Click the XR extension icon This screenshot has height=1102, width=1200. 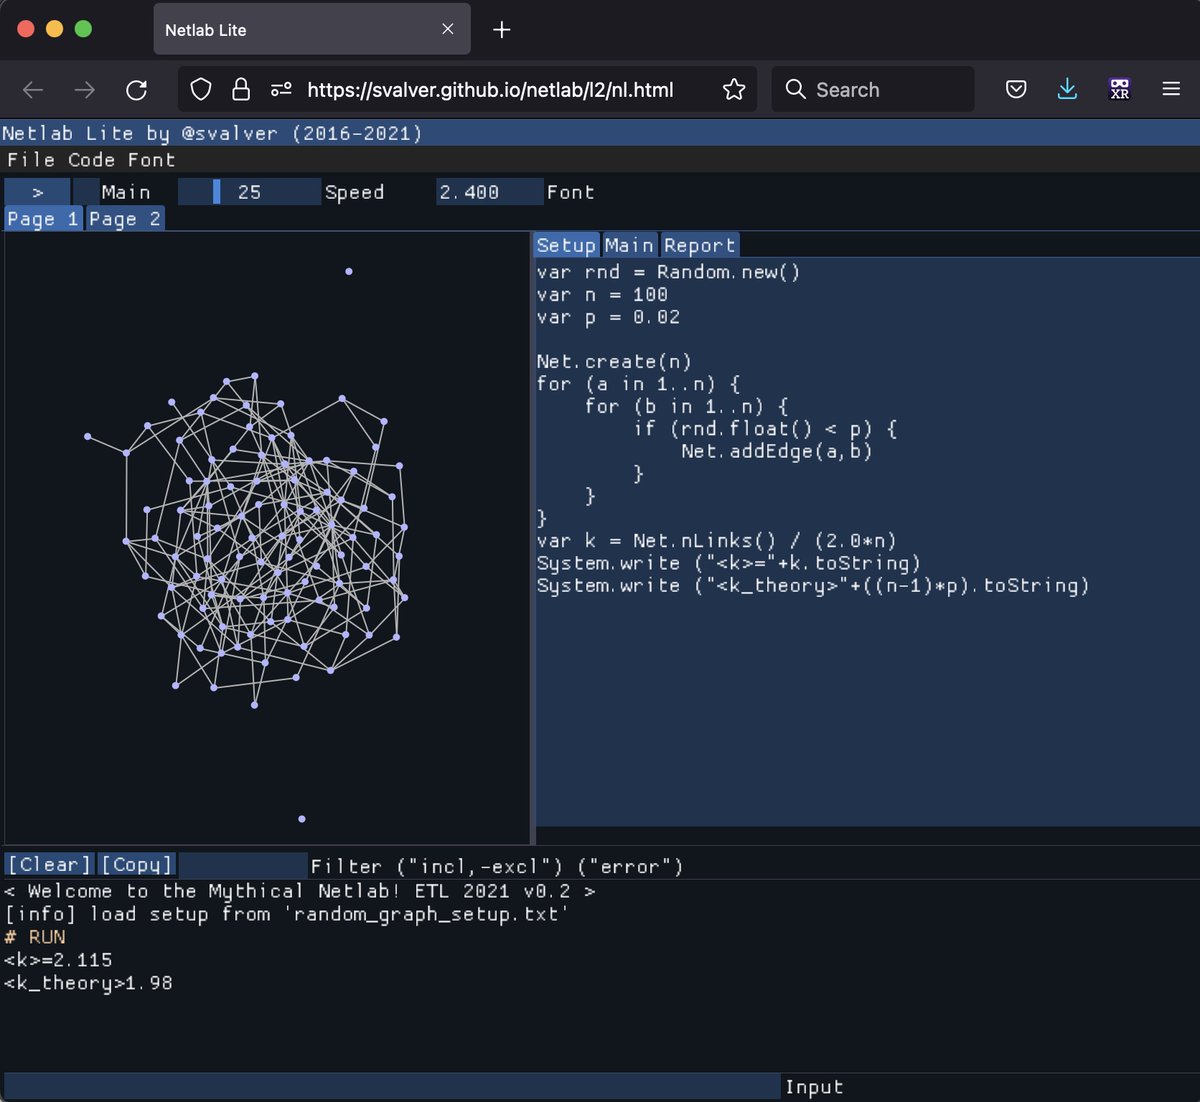[x=1120, y=90]
